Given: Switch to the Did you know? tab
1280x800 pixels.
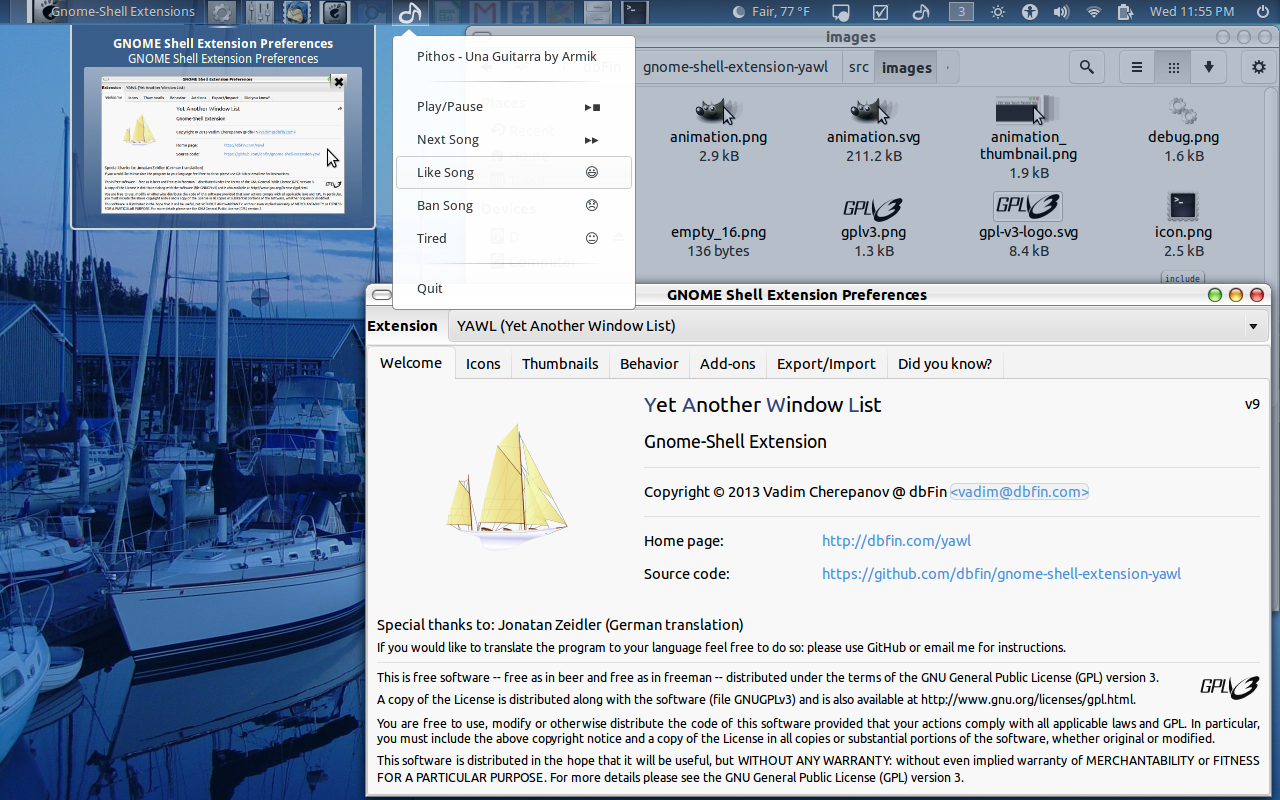Looking at the screenshot, I should click(945, 364).
